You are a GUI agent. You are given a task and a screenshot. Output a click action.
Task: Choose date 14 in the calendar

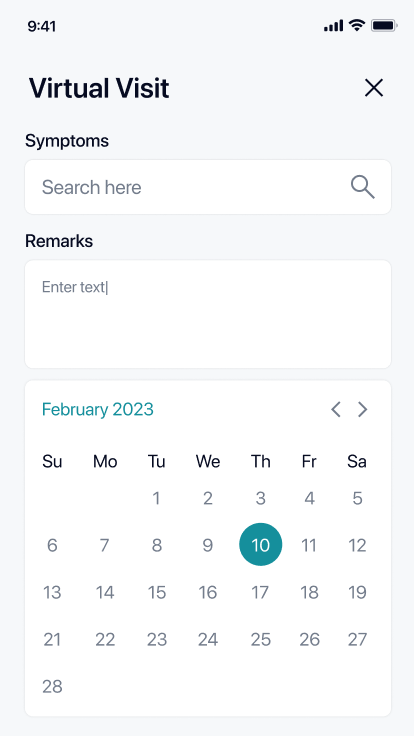105,592
